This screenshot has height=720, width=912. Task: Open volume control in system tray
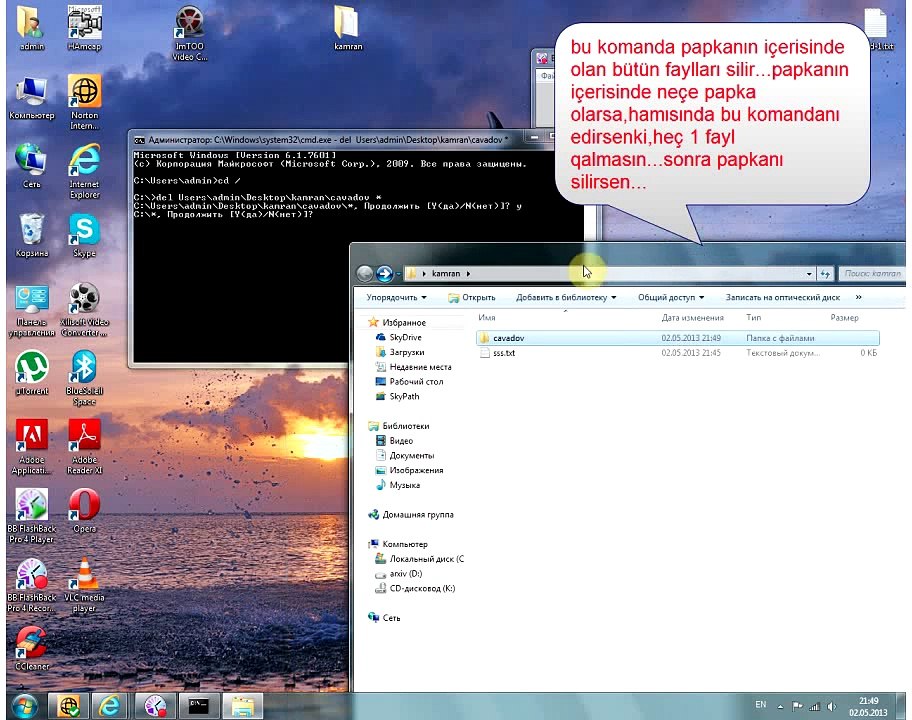(832, 707)
